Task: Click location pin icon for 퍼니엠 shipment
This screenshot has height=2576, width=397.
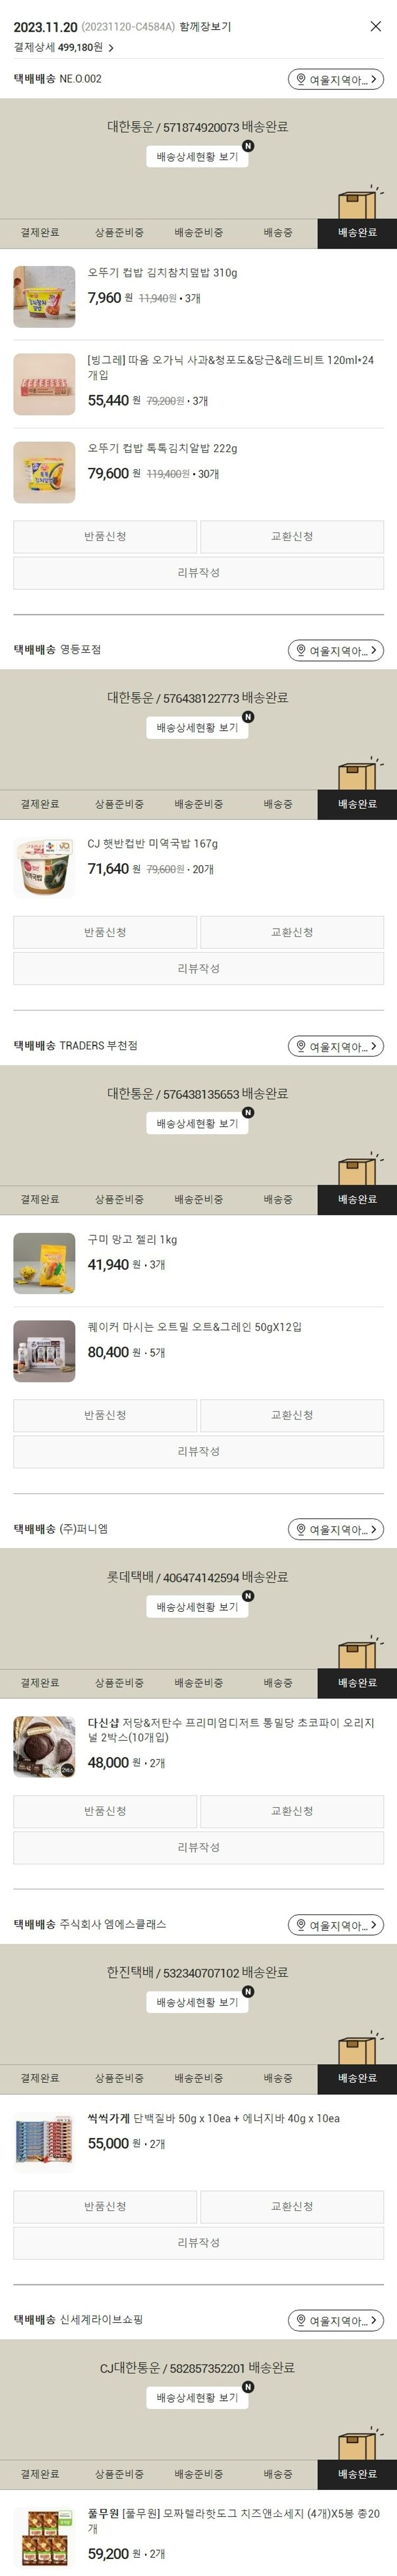Action: tap(300, 1530)
